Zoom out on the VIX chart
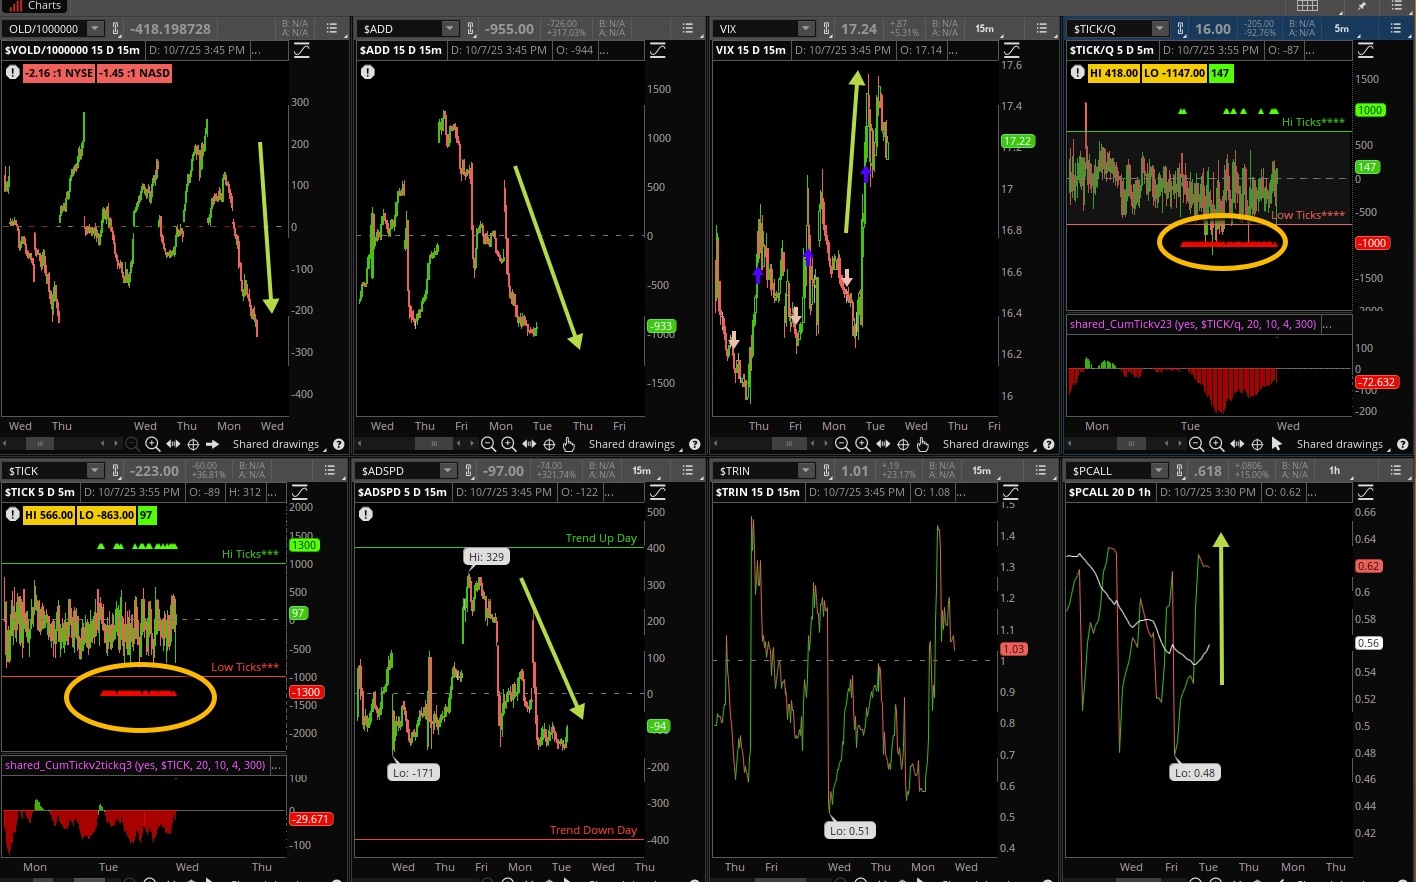The width and height of the screenshot is (1416, 882). click(842, 444)
